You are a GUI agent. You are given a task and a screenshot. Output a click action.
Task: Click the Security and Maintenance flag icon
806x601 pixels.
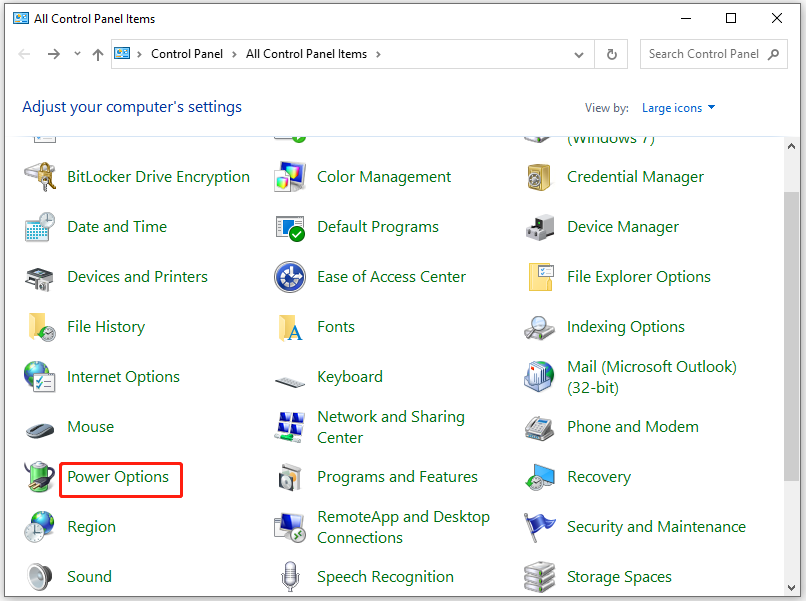[539, 527]
